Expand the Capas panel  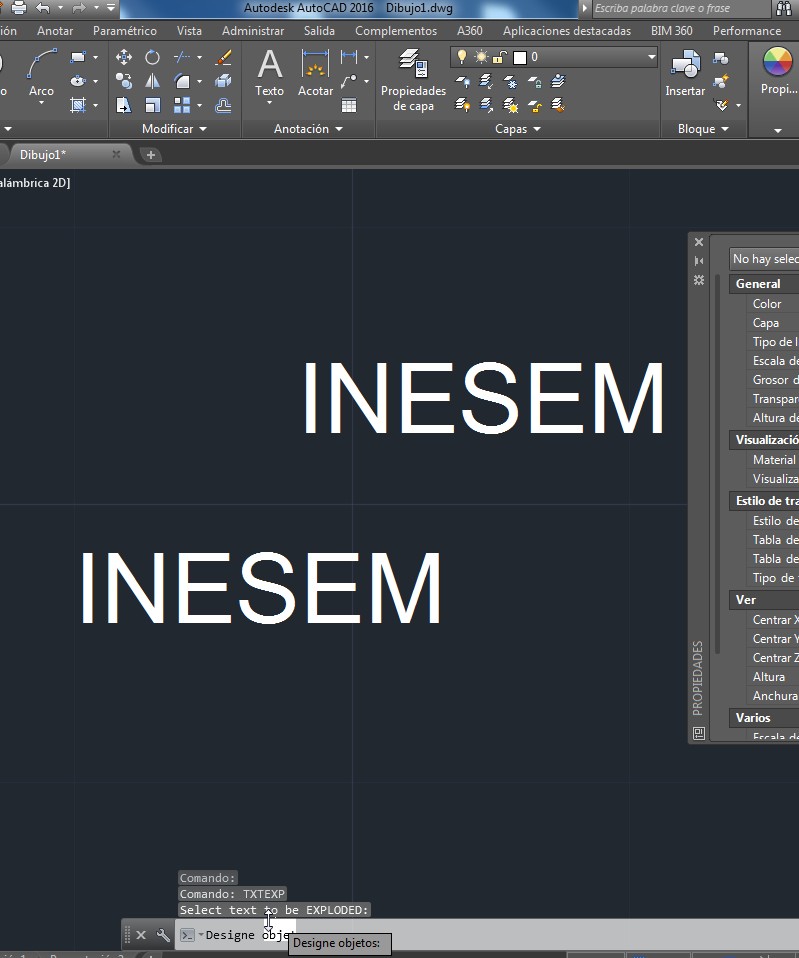[x=517, y=129]
